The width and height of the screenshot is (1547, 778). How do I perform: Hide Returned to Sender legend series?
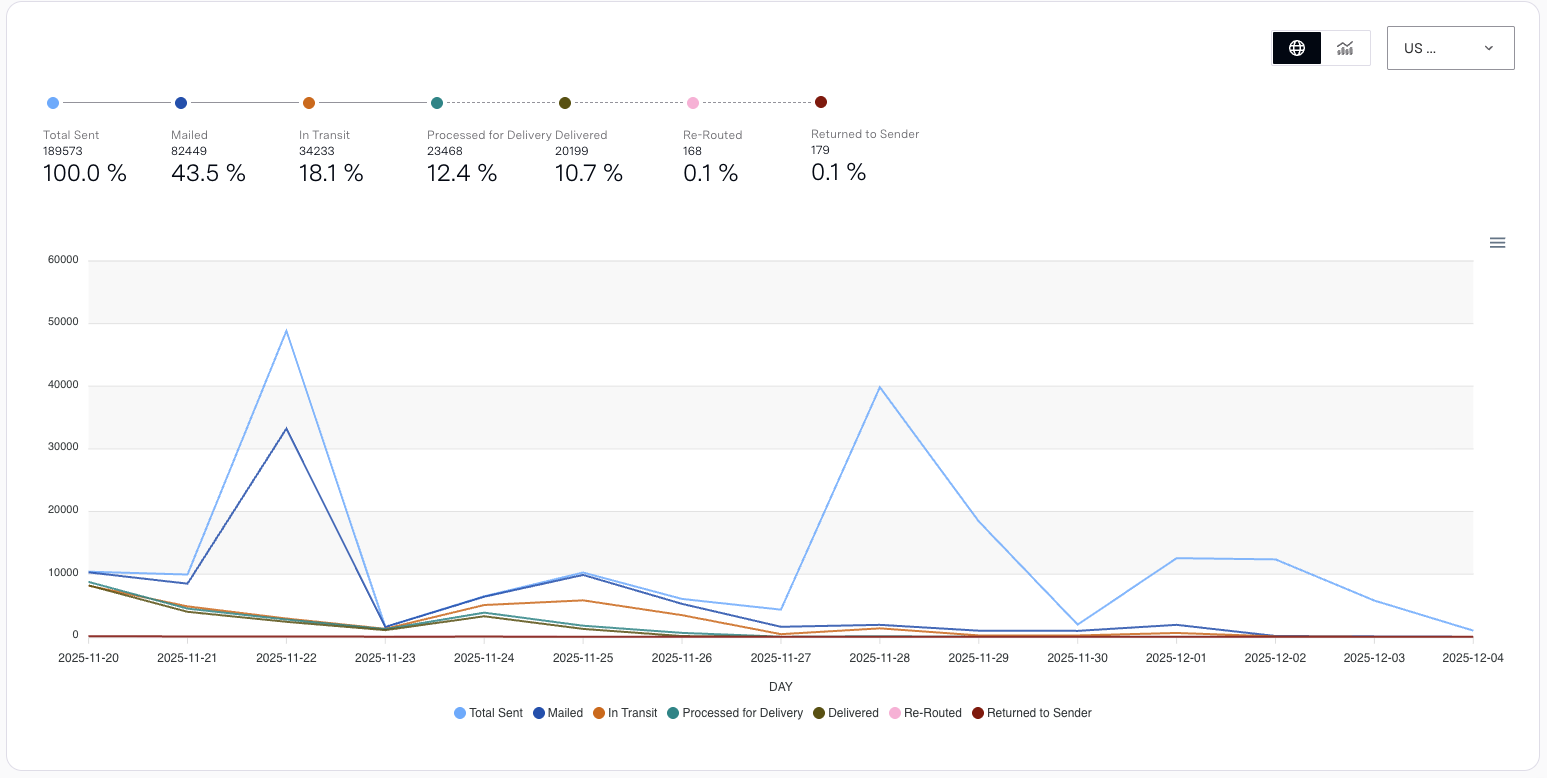(1031, 713)
